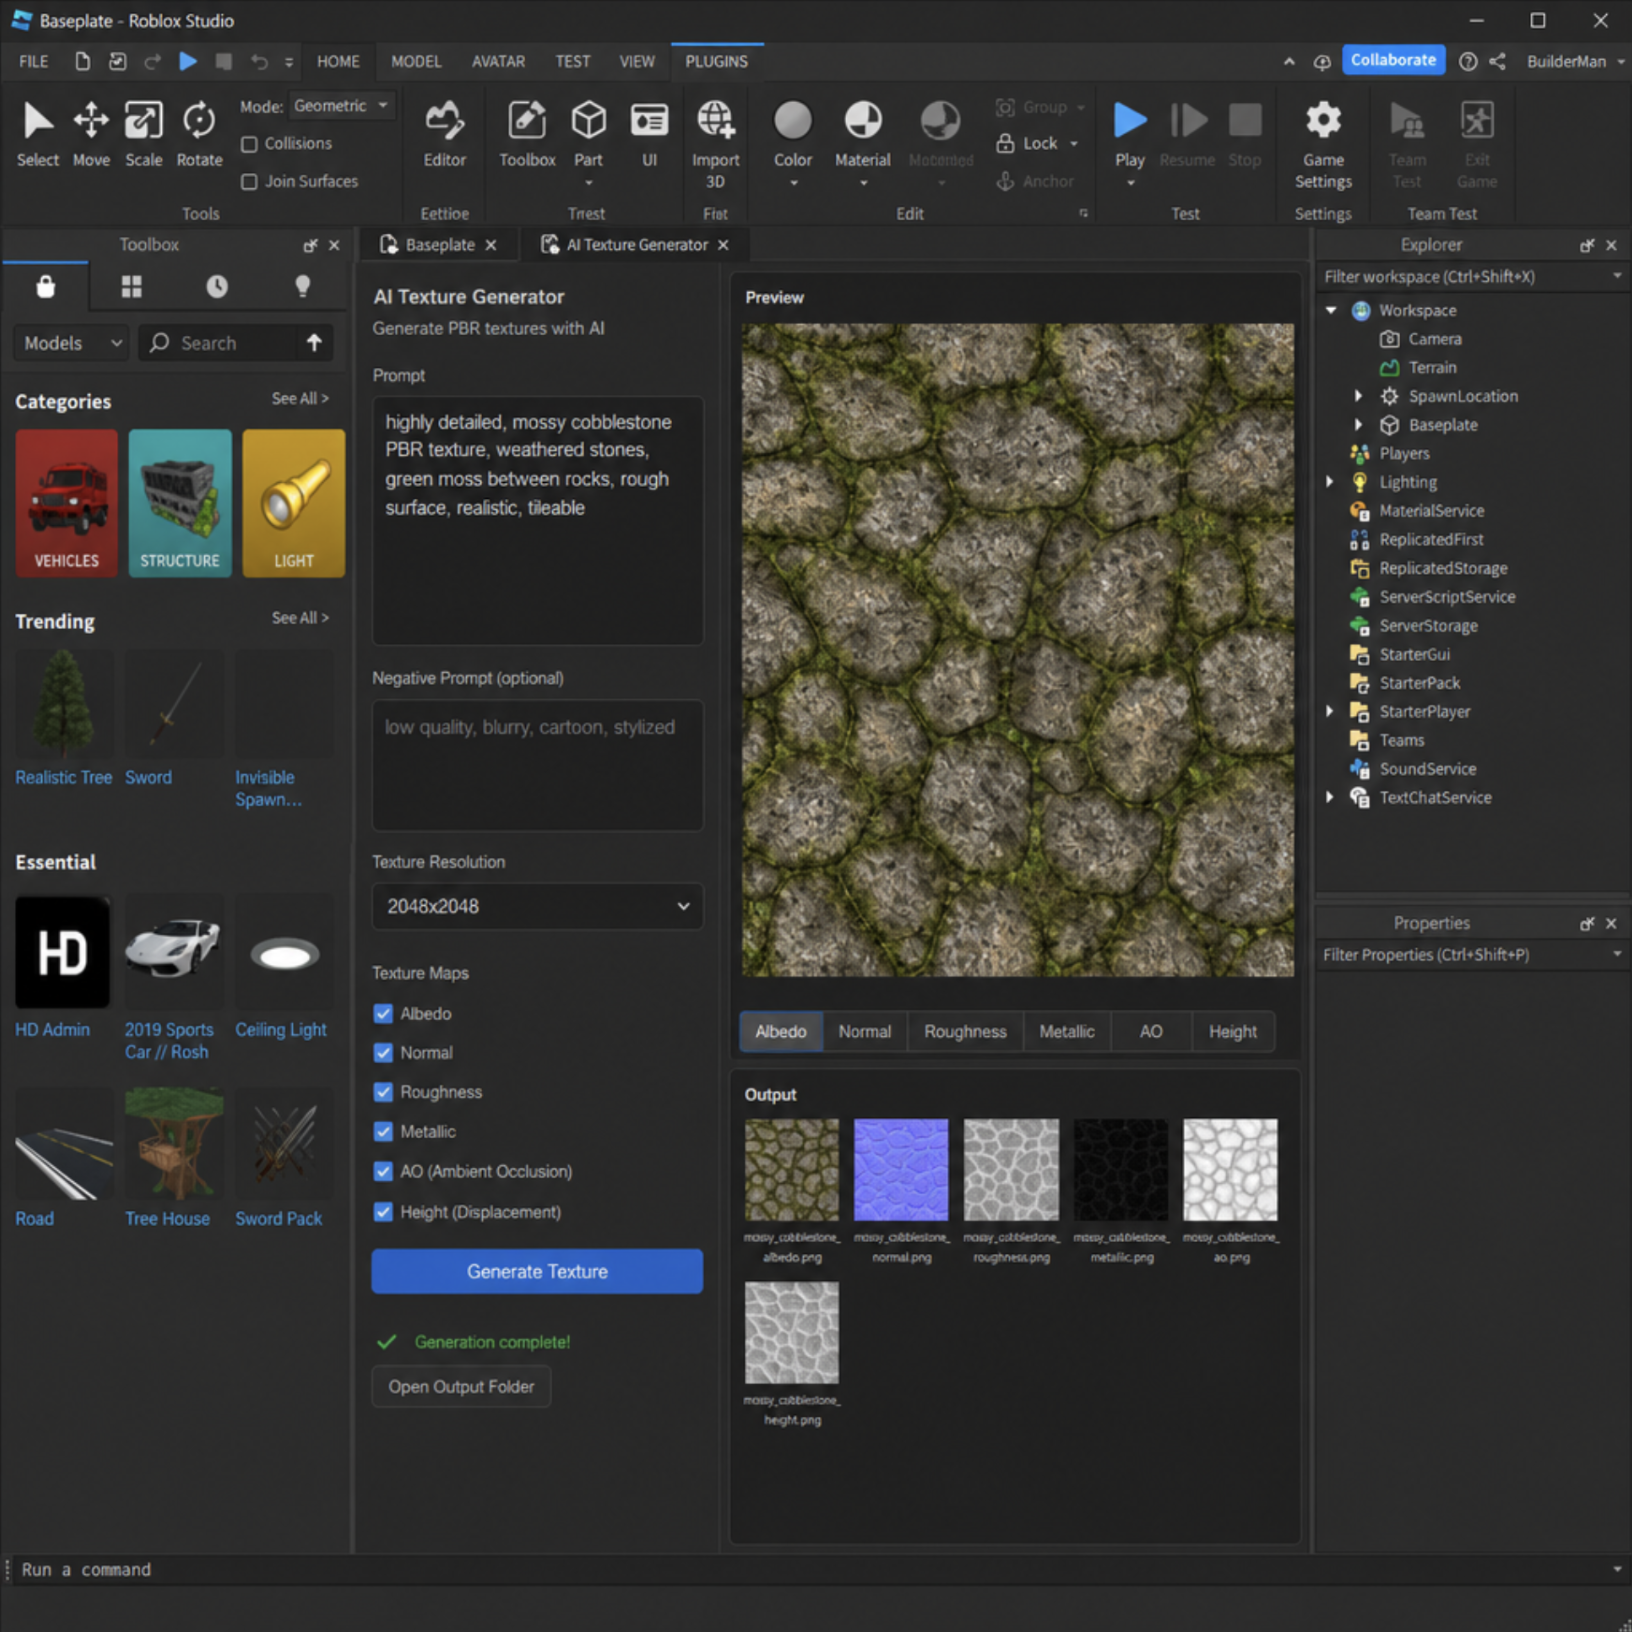Activate the Scale tool
The height and width of the screenshot is (1632, 1632).
pos(143,134)
